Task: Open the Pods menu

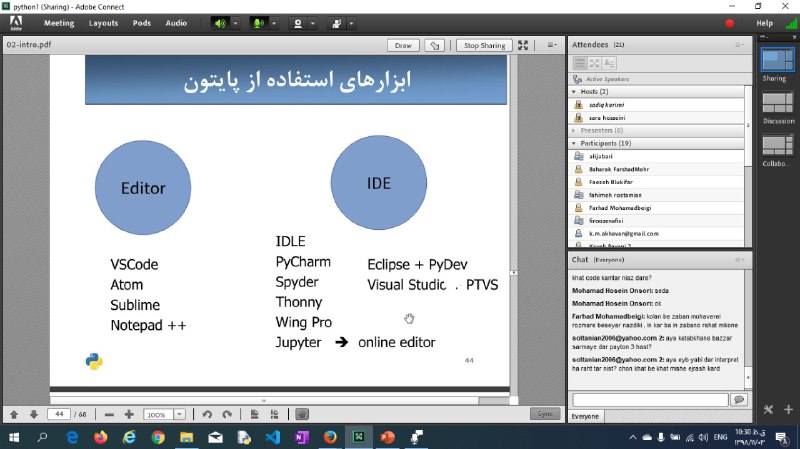Action: click(141, 23)
